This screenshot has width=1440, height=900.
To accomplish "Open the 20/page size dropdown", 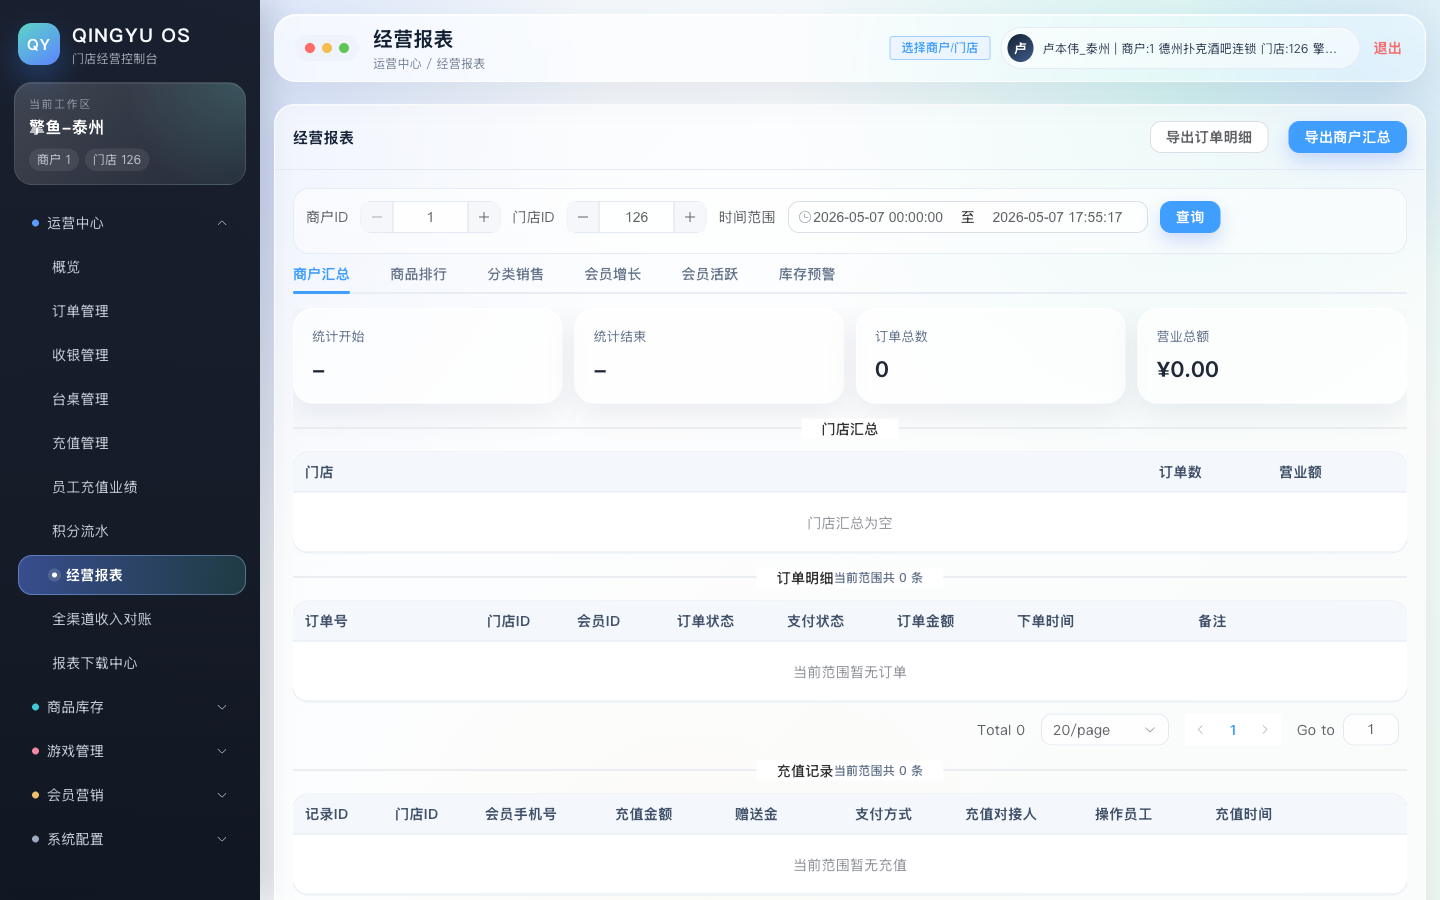I will coord(1105,730).
